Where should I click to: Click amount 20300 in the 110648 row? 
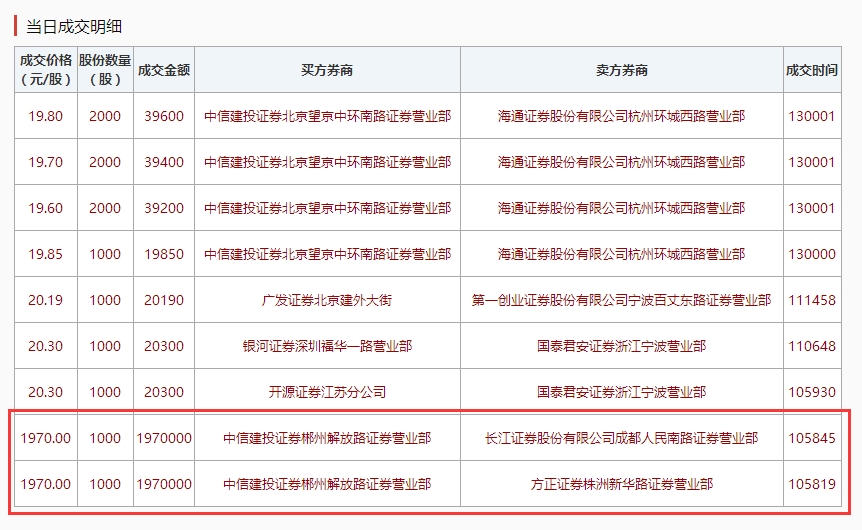coord(164,346)
